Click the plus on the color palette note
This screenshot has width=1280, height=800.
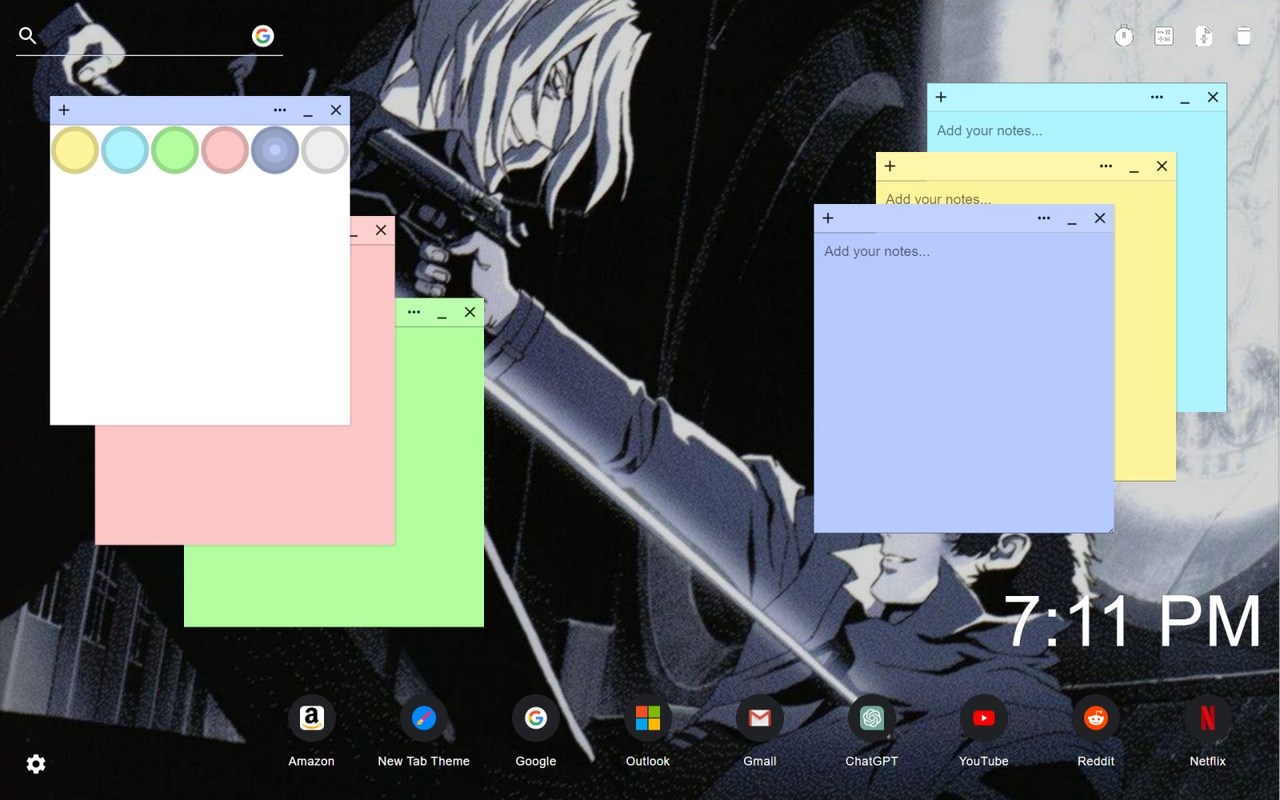click(x=64, y=110)
